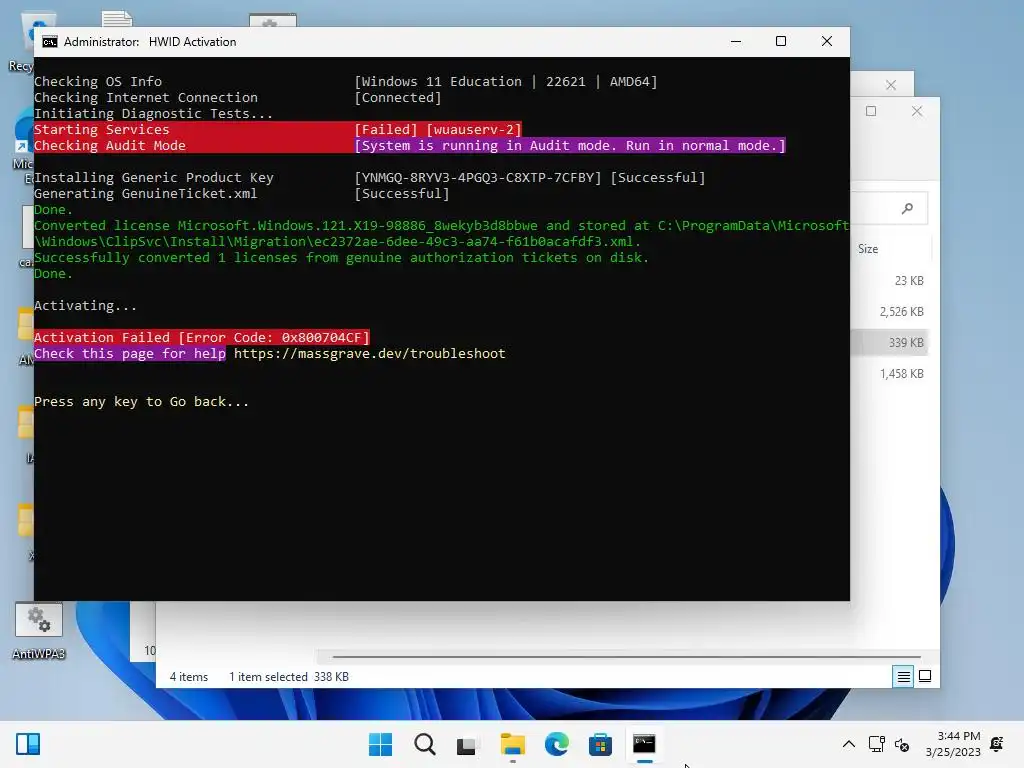The width and height of the screenshot is (1024, 768).
Task: Open Task View on the taskbar
Action: [x=468, y=744]
